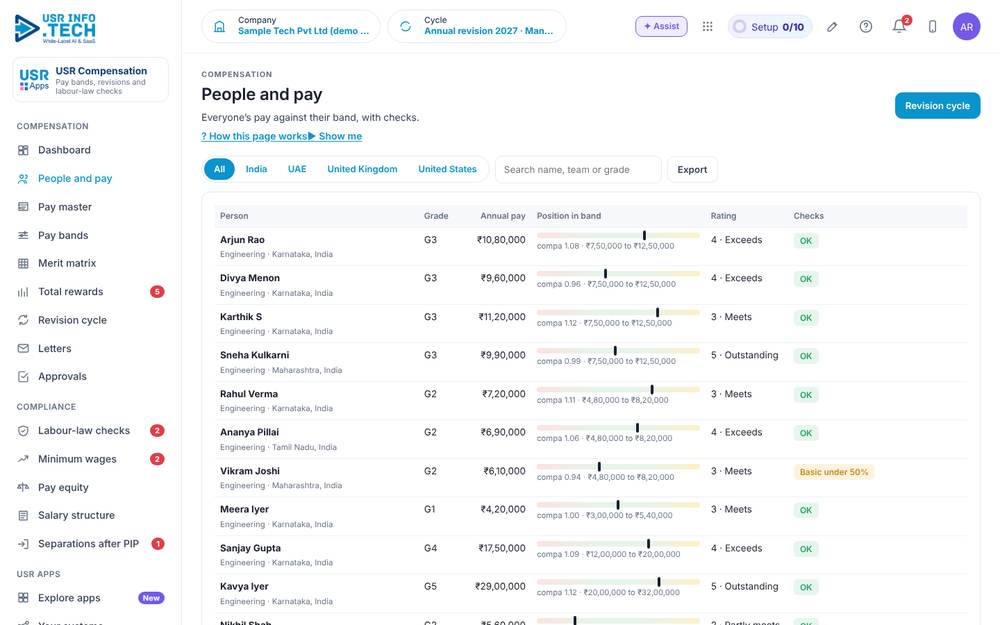Click the name Meera Iyer
The width and height of the screenshot is (1000, 625).
coord(244,510)
